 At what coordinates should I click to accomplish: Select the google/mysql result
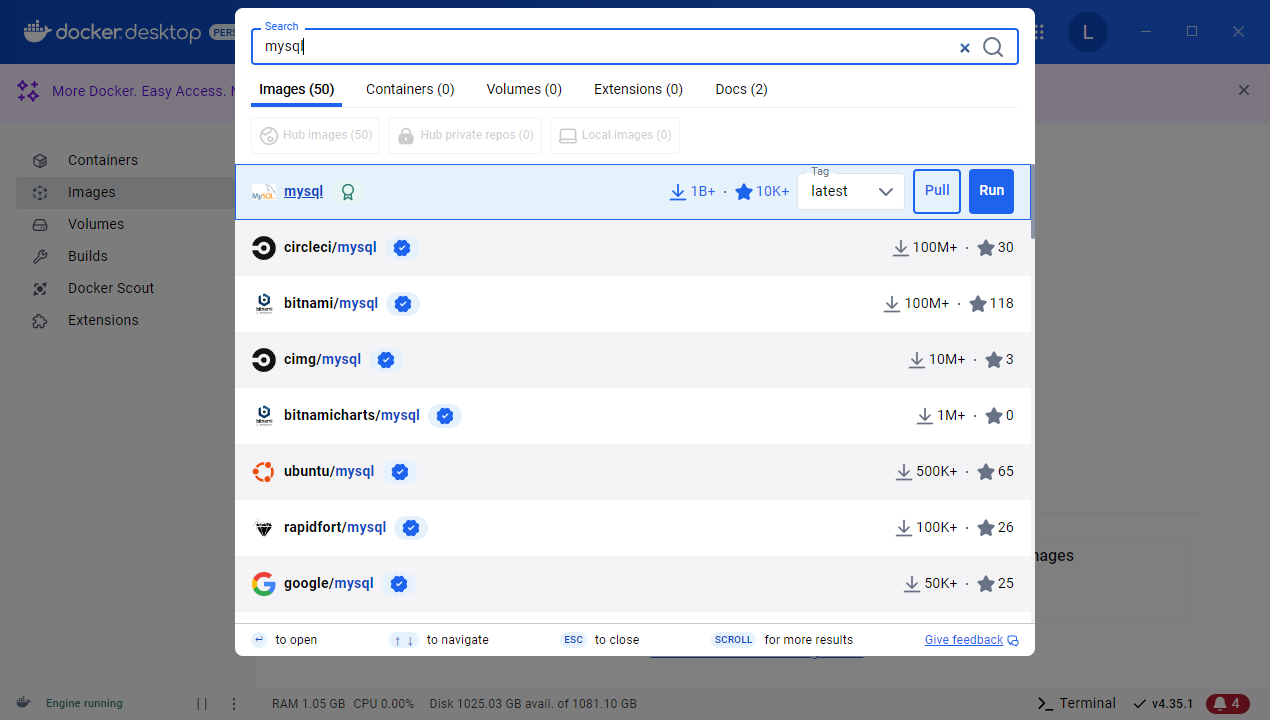click(x=634, y=584)
